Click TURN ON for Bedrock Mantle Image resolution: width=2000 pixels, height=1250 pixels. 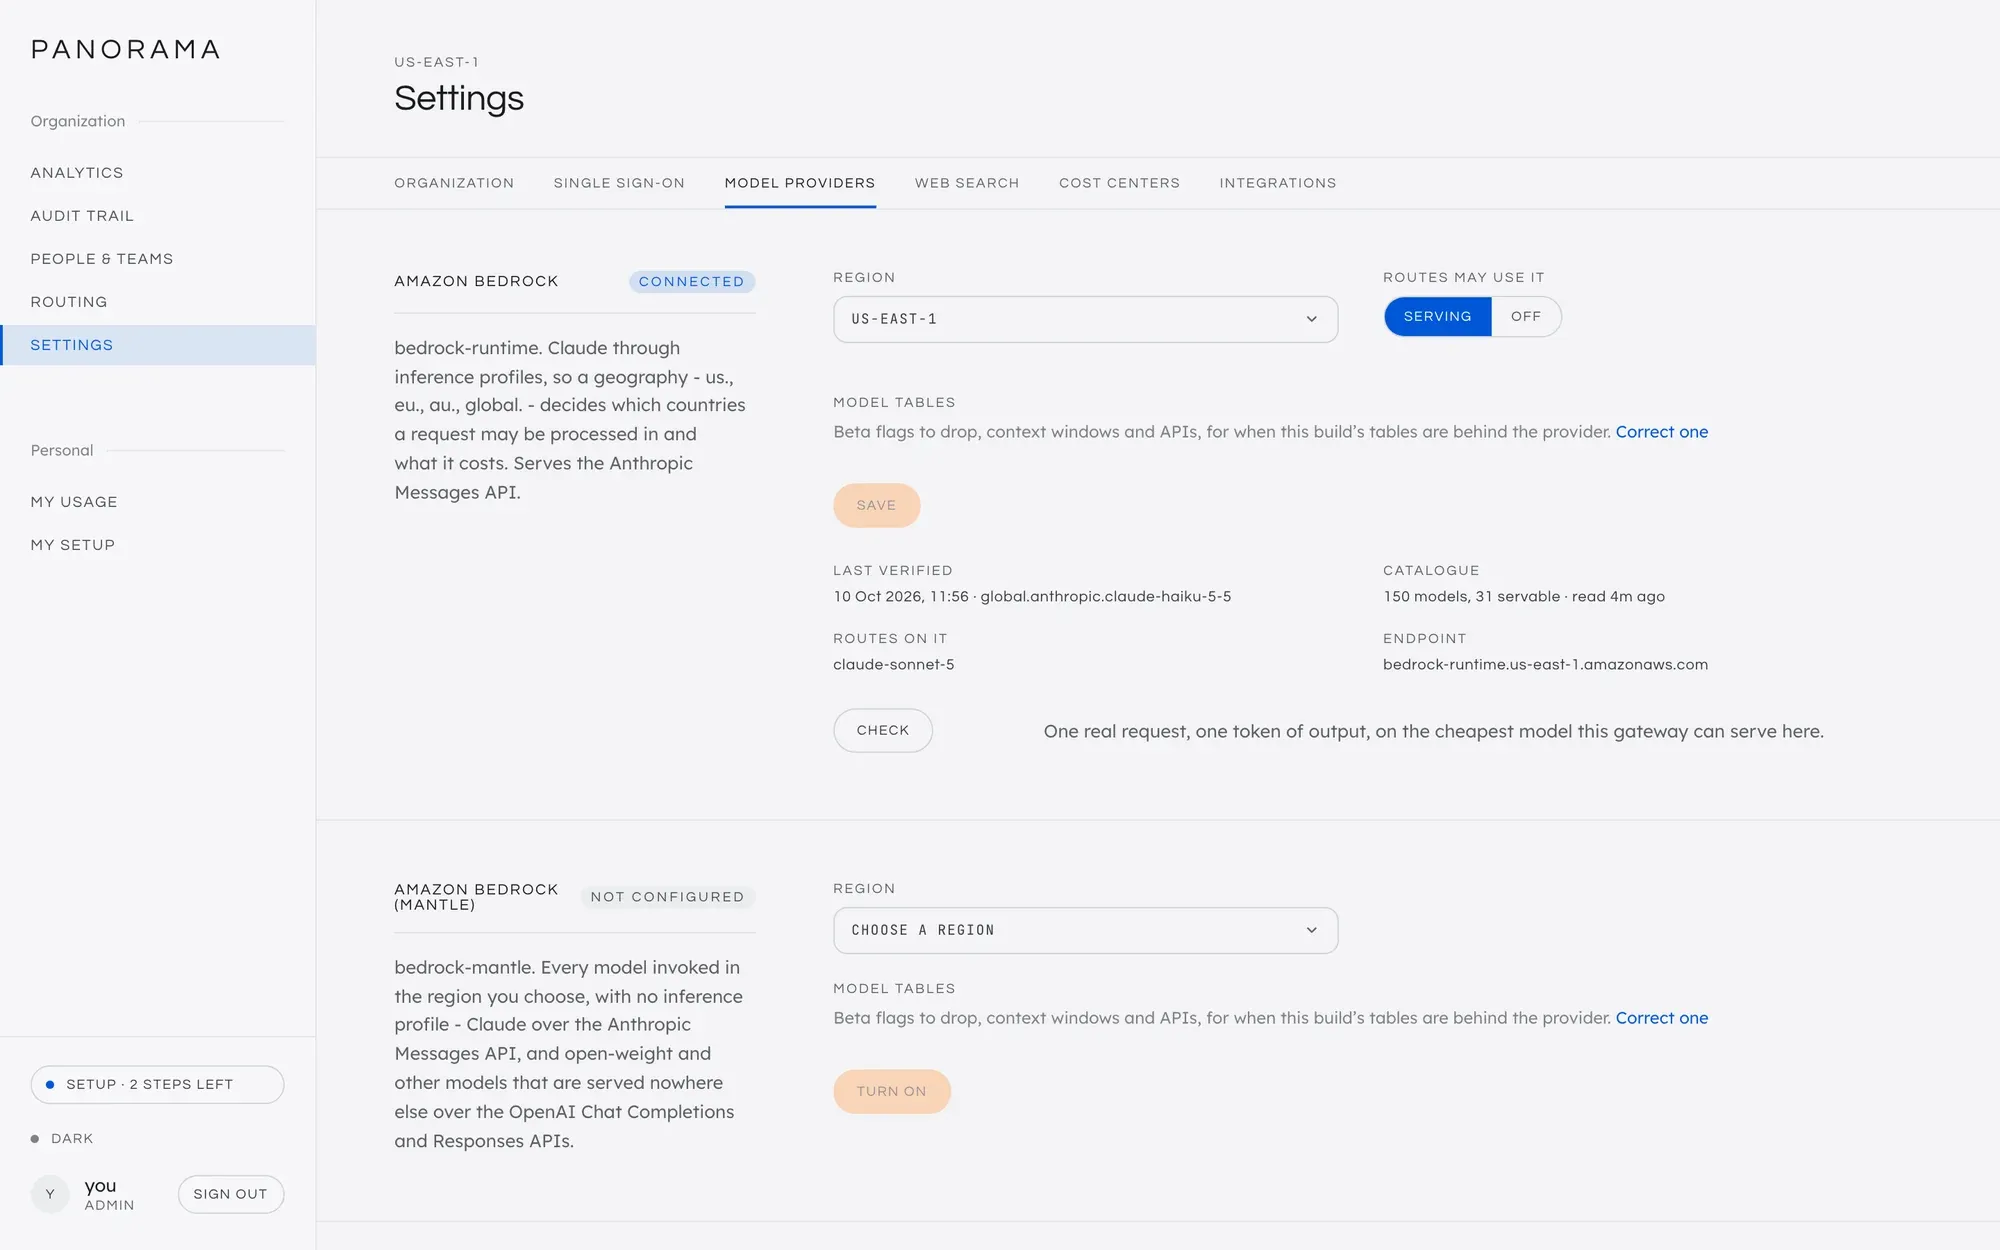[x=891, y=1091]
